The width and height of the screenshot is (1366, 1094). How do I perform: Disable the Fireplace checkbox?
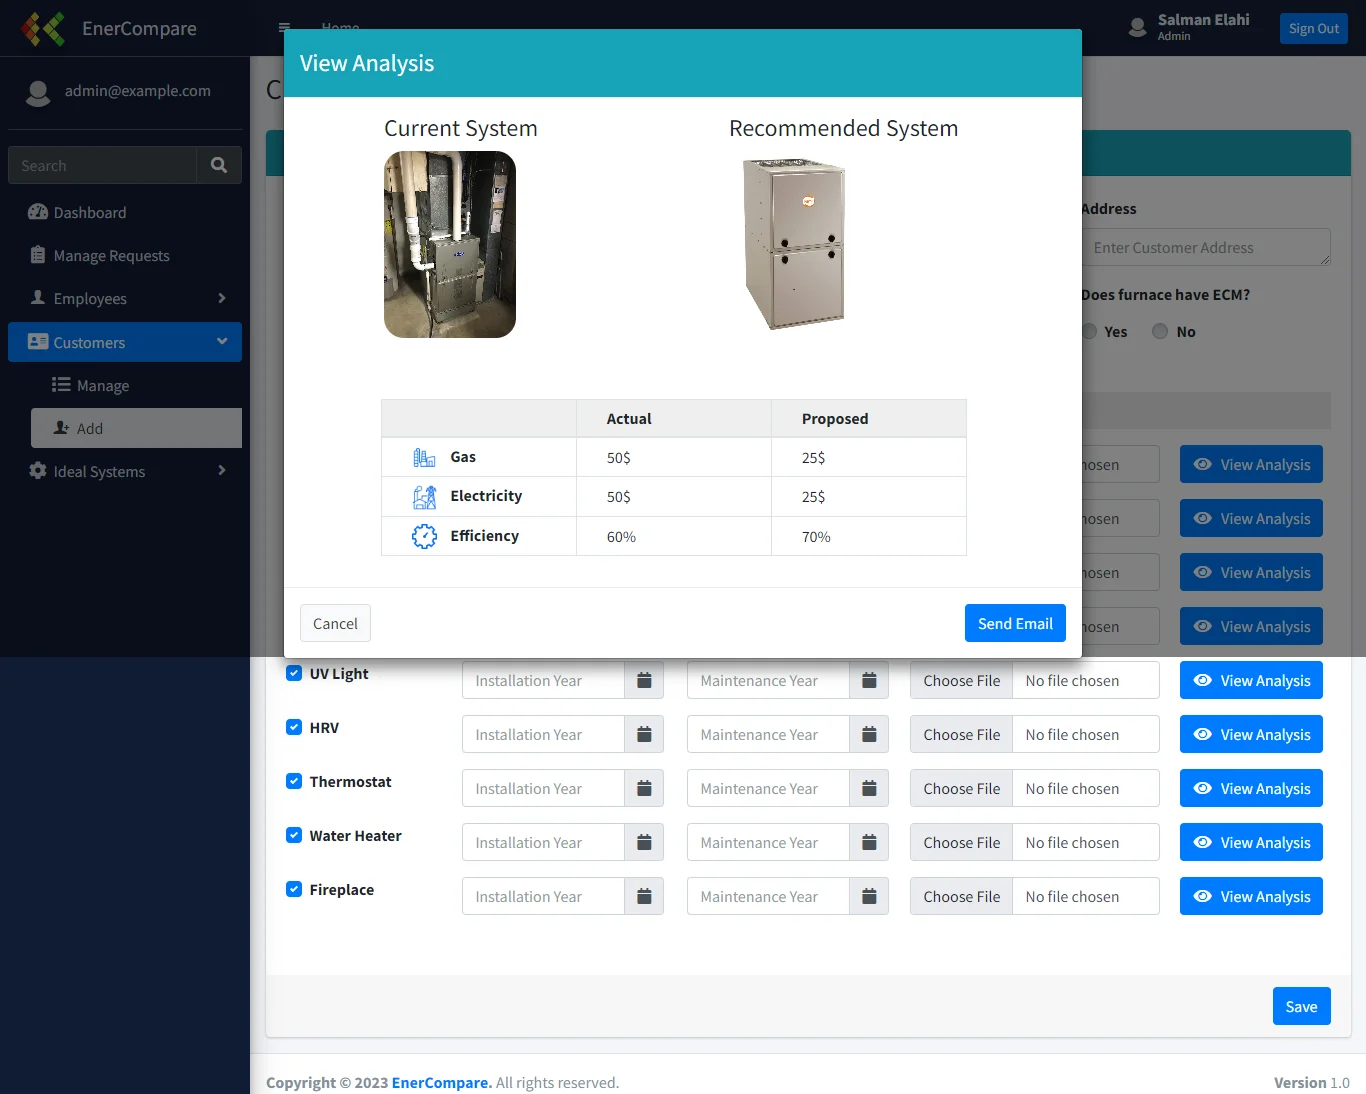294,889
